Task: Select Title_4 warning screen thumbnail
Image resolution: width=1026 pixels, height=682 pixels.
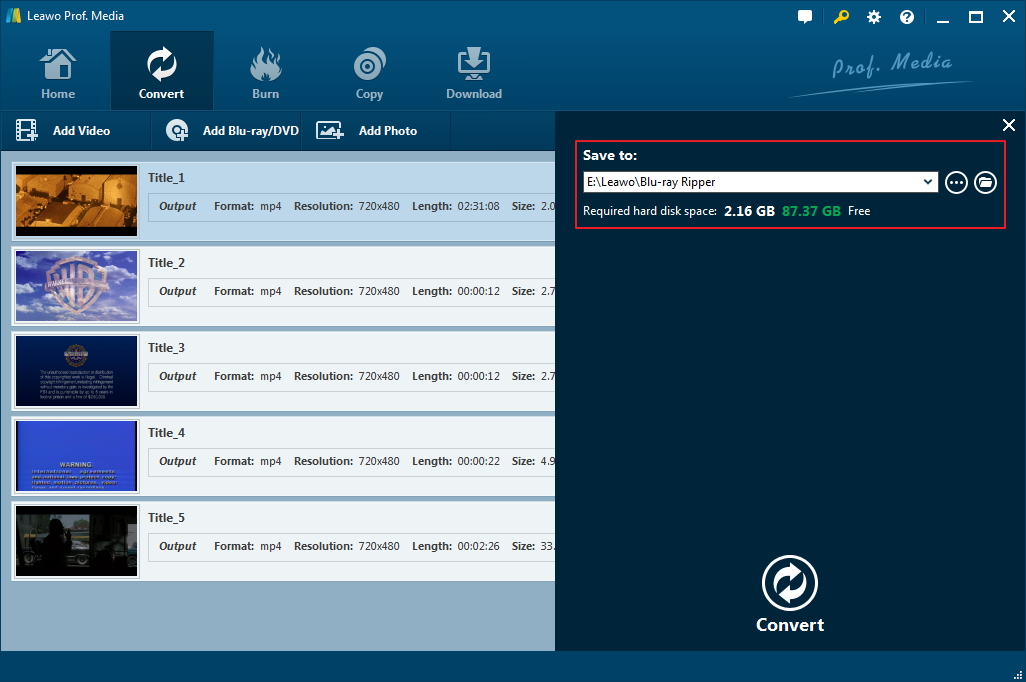Action: [77, 456]
